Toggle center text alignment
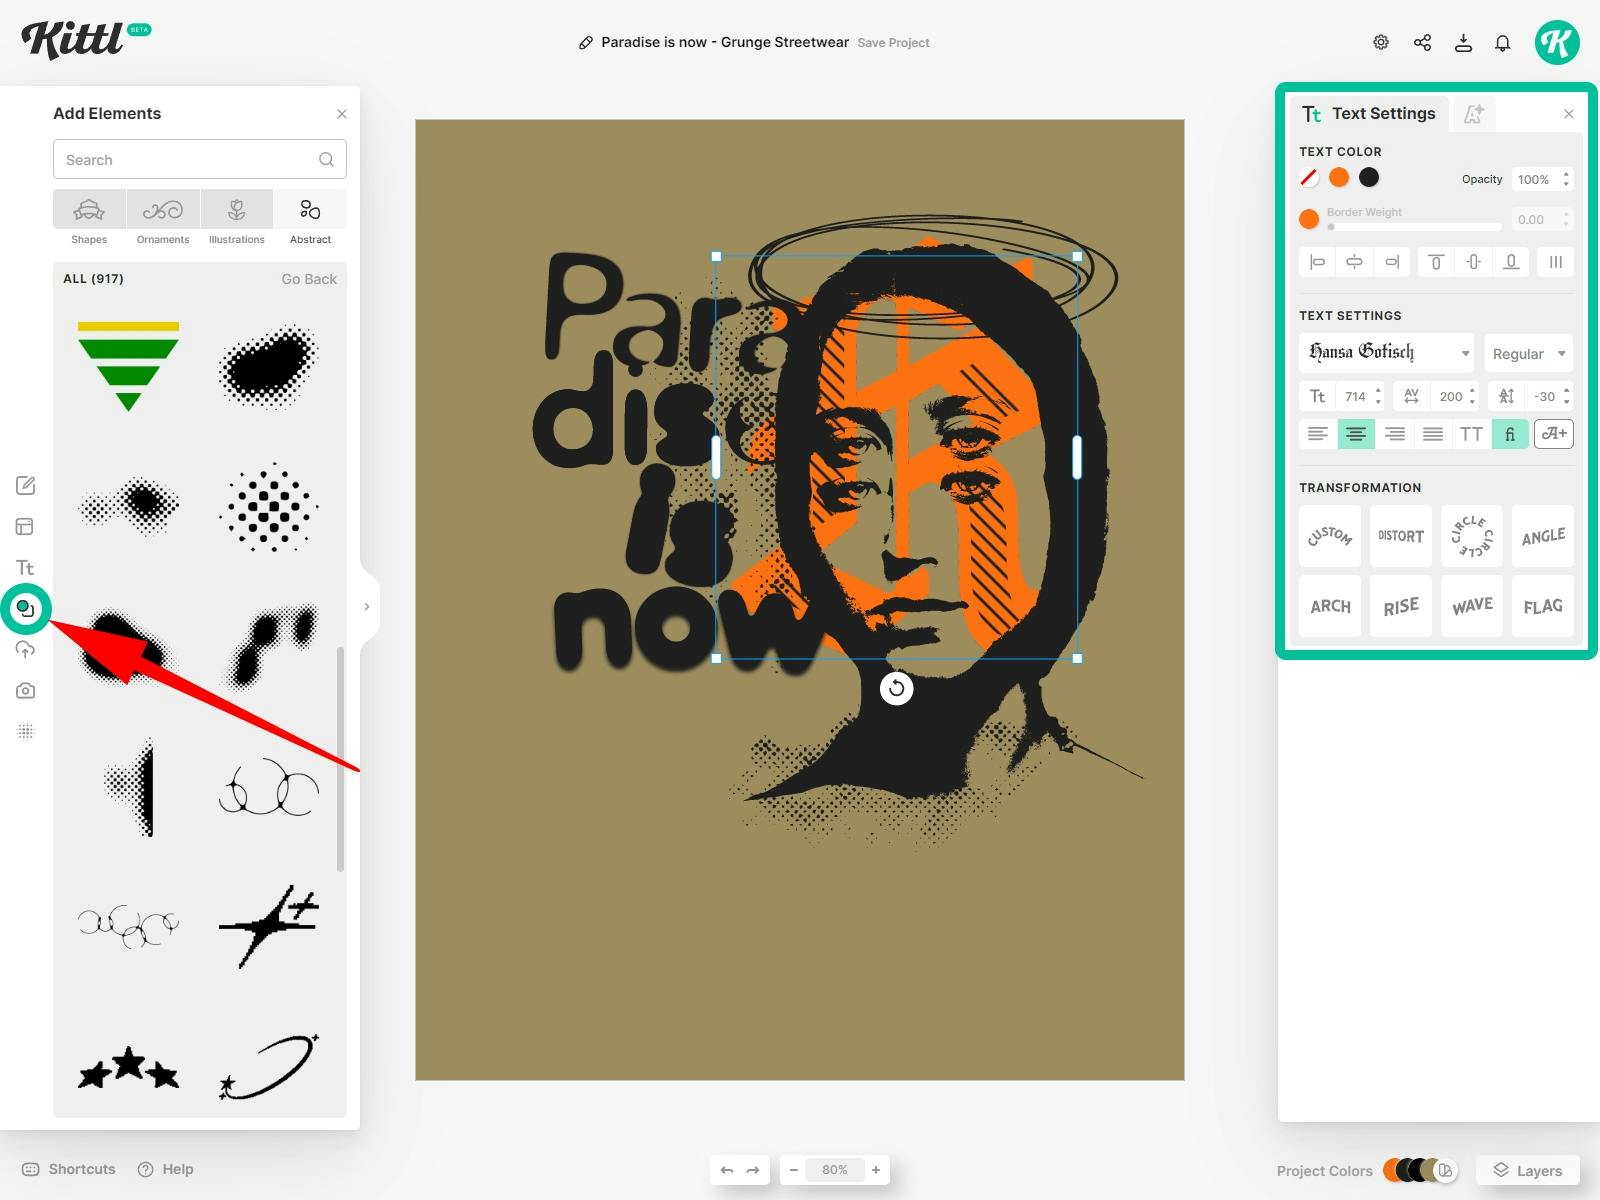 point(1356,434)
